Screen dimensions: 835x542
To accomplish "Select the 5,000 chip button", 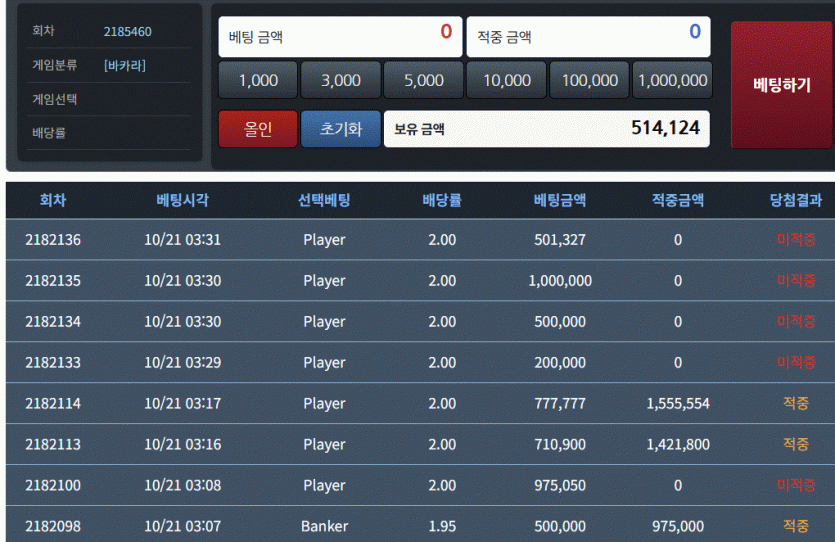I will 423,80.
